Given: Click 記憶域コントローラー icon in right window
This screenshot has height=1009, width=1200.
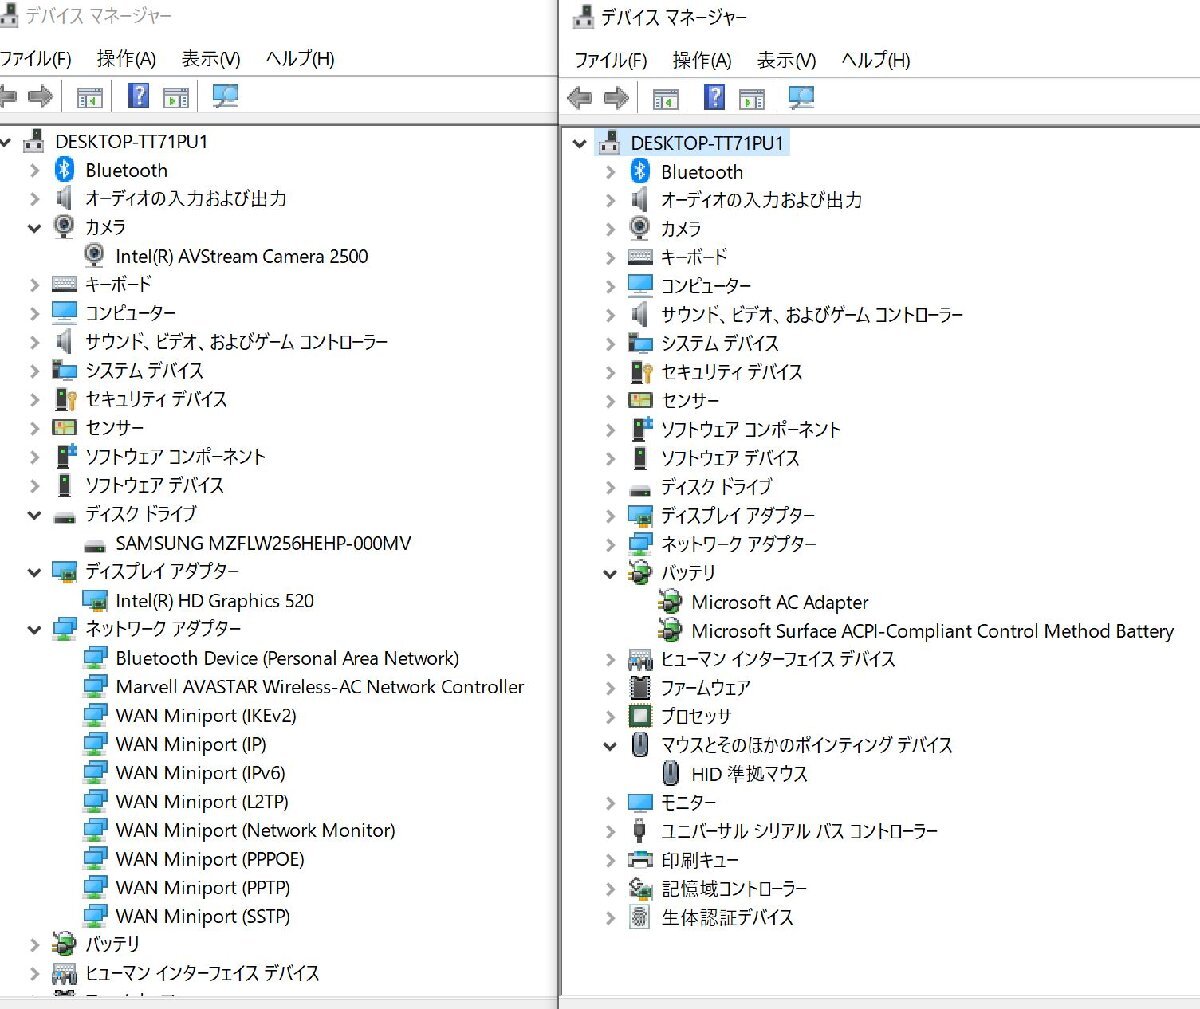Looking at the screenshot, I should [640, 888].
